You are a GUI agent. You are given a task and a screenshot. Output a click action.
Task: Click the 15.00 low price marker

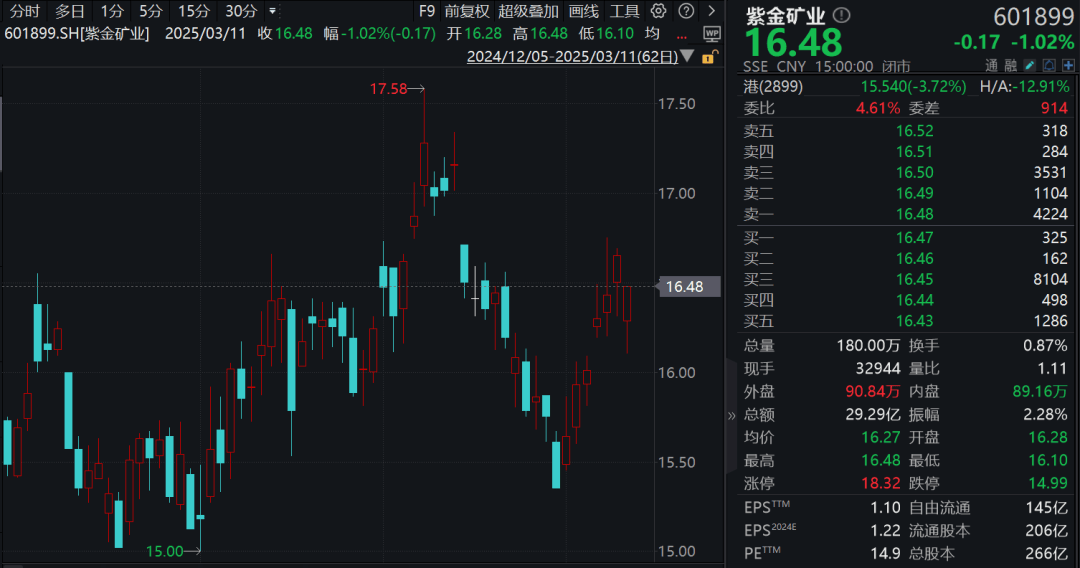coord(165,551)
